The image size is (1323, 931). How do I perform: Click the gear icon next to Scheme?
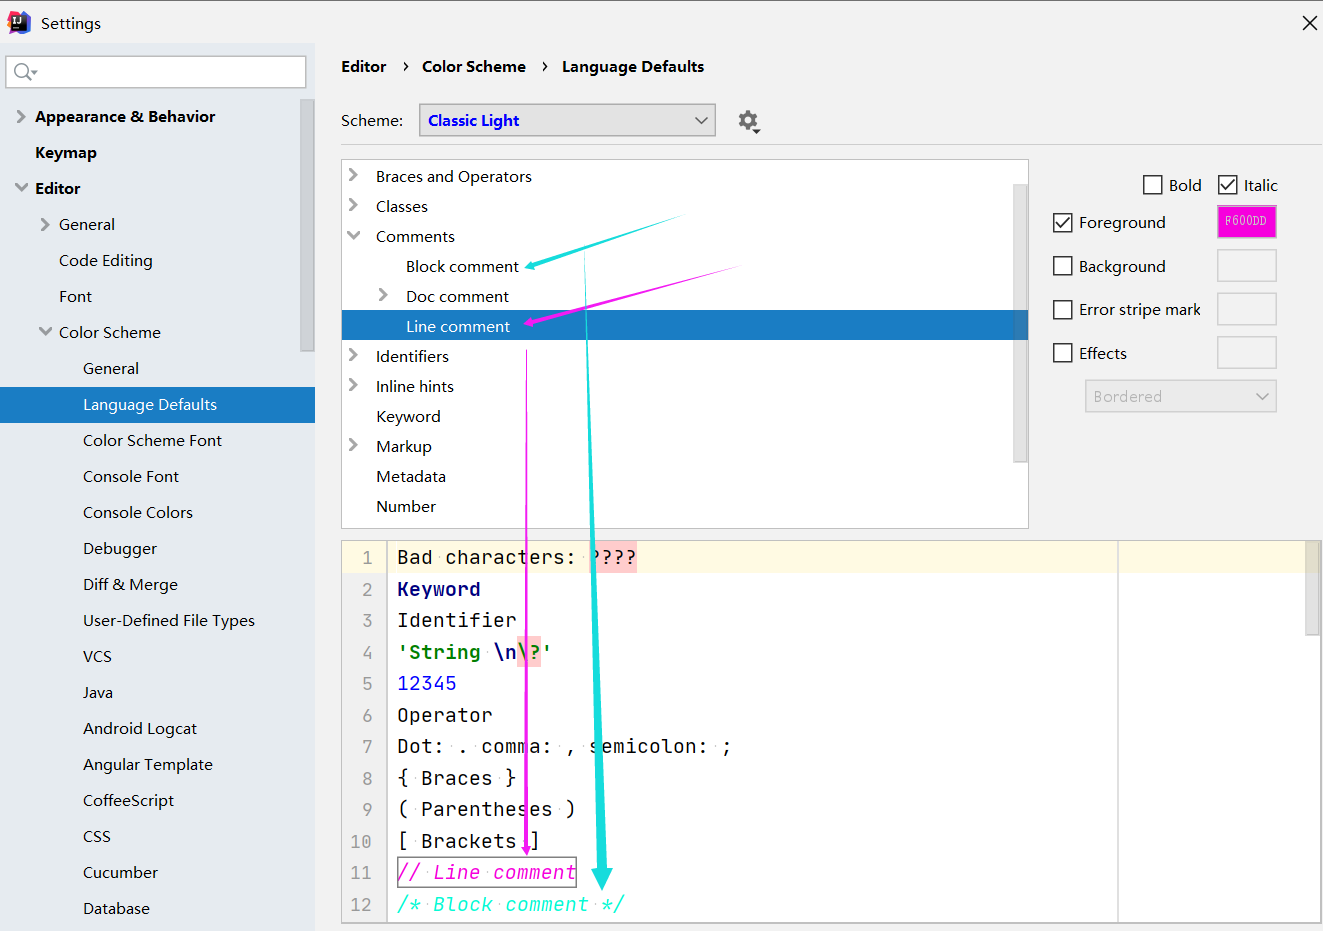748,121
